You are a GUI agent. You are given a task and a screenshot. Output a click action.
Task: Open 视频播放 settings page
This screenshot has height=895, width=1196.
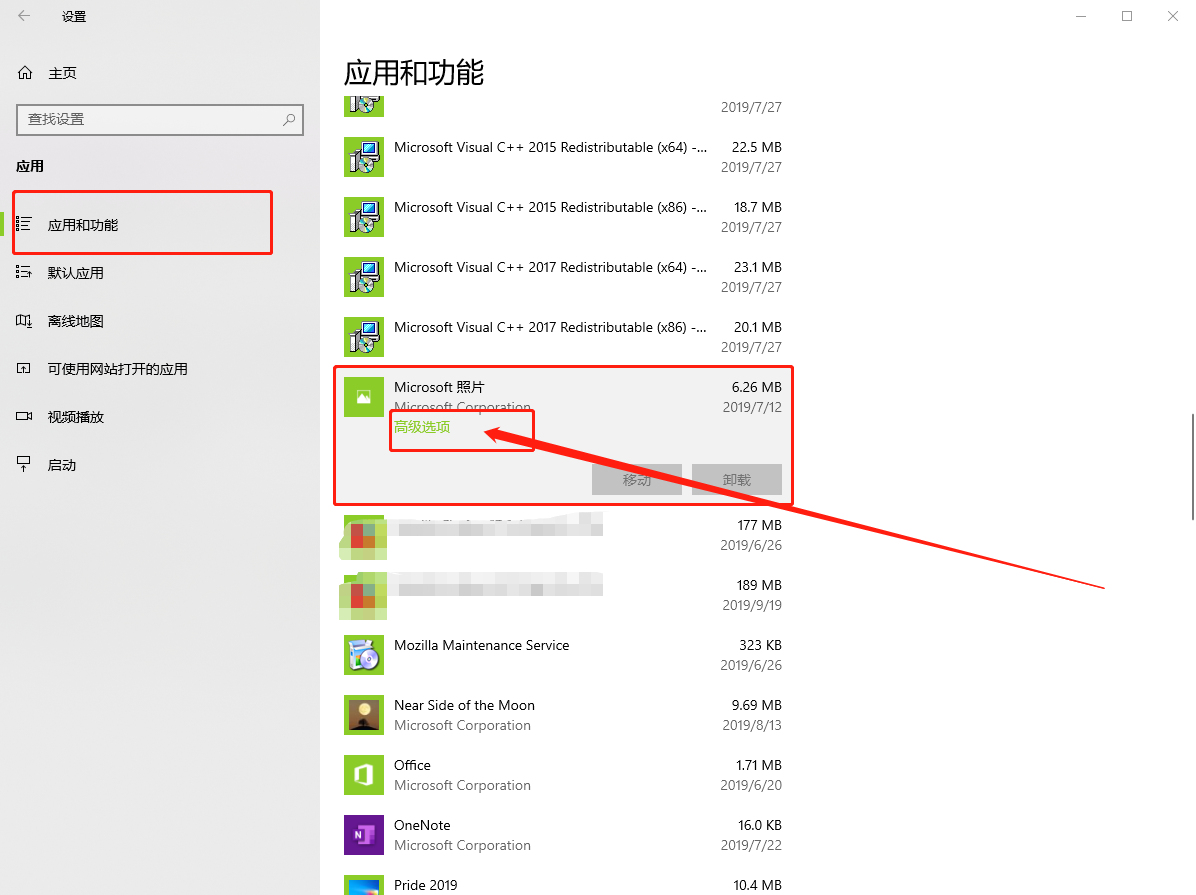coord(76,417)
